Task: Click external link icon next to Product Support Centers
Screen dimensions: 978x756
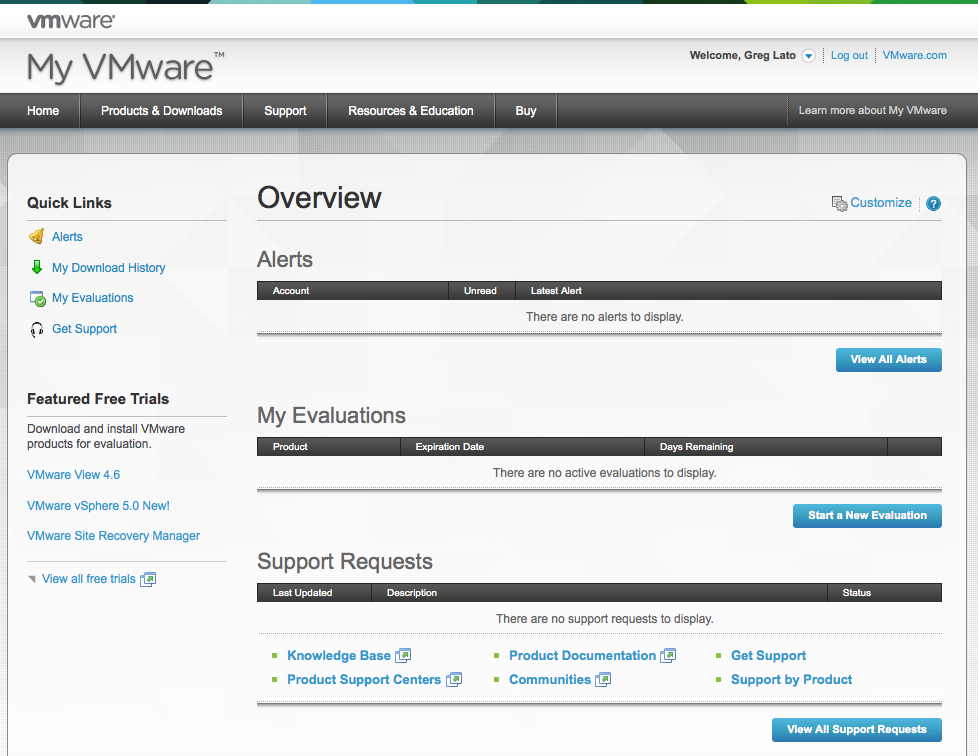Action: (x=453, y=680)
